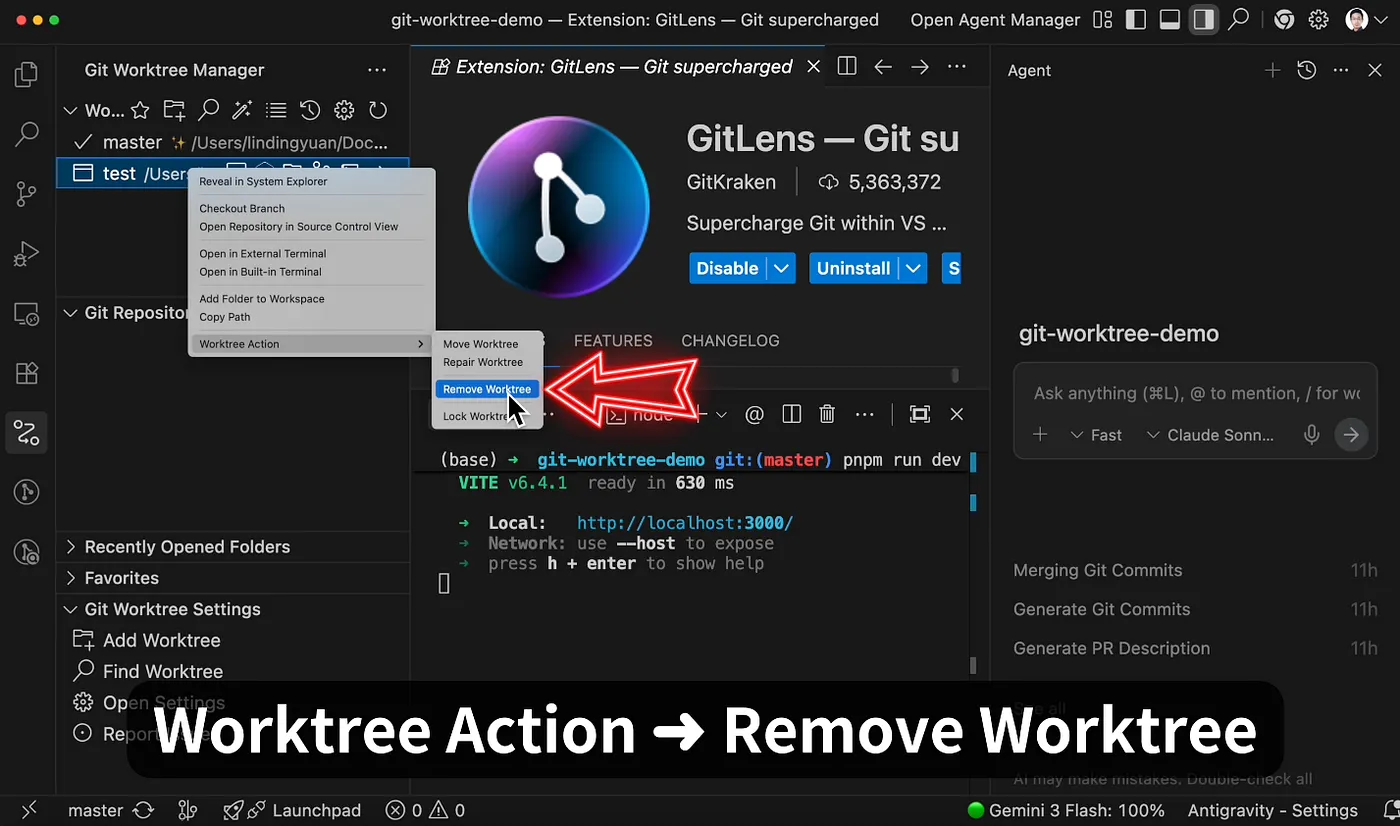Click the Ask anything Agent input field
The image size is (1400, 826).
[1196, 393]
